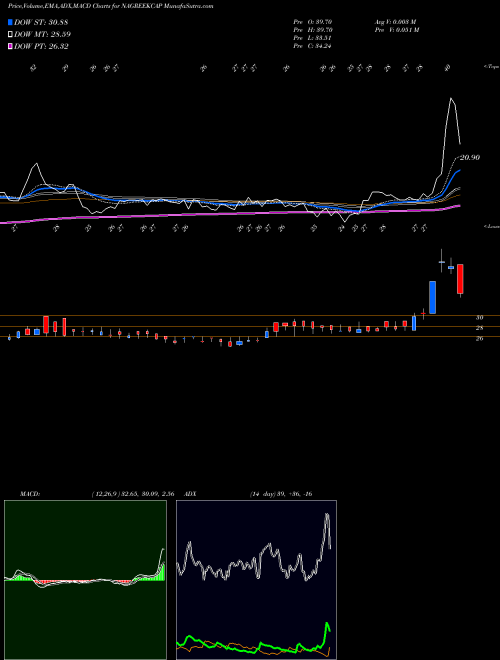Click the blue DOW ST legend swatch
The width and height of the screenshot is (500, 660).
coord(11,22)
